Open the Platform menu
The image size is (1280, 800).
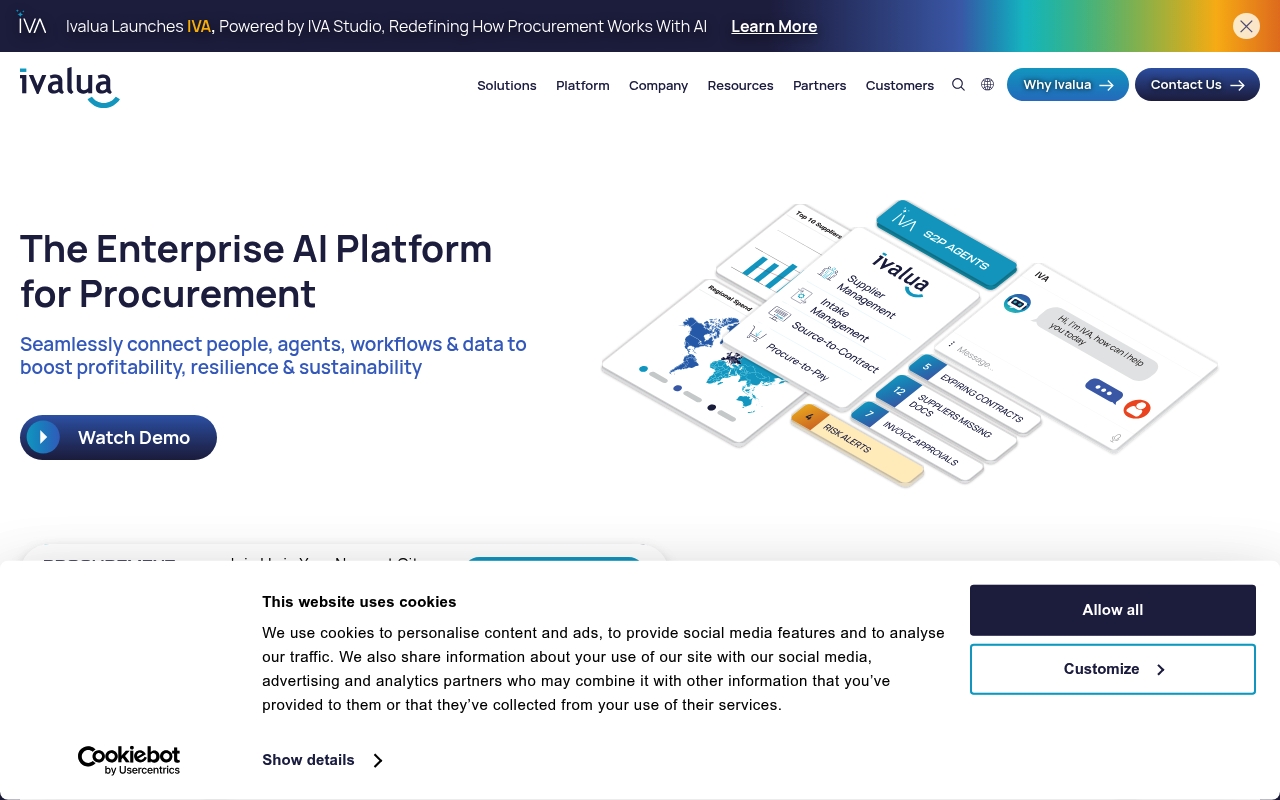pos(583,85)
